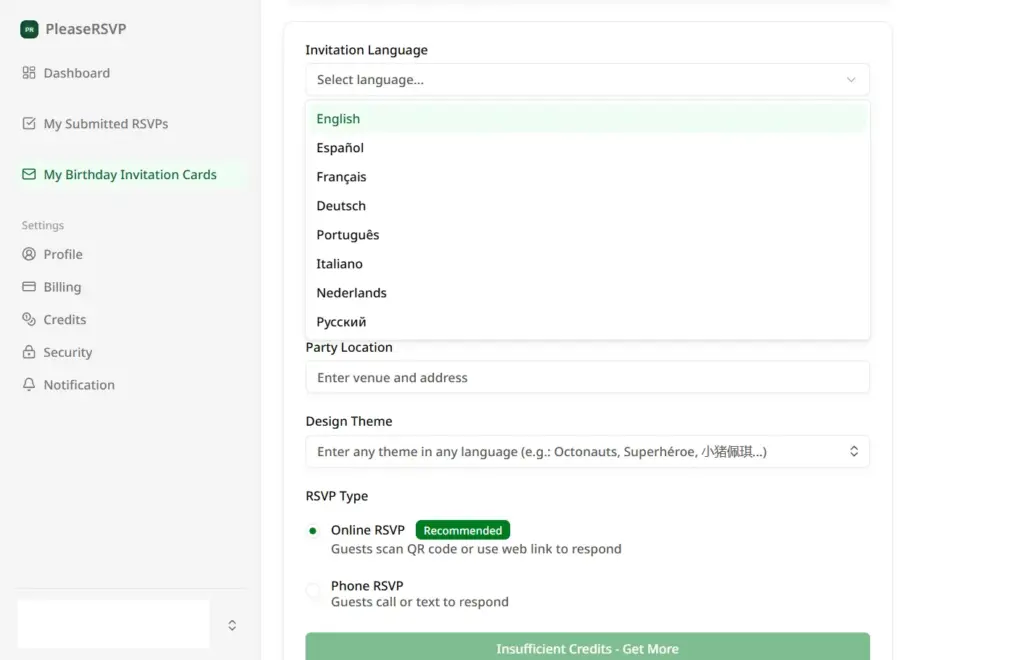Click the My Submitted RSVPs checkmark icon
The height and width of the screenshot is (660, 1024).
click(28, 123)
